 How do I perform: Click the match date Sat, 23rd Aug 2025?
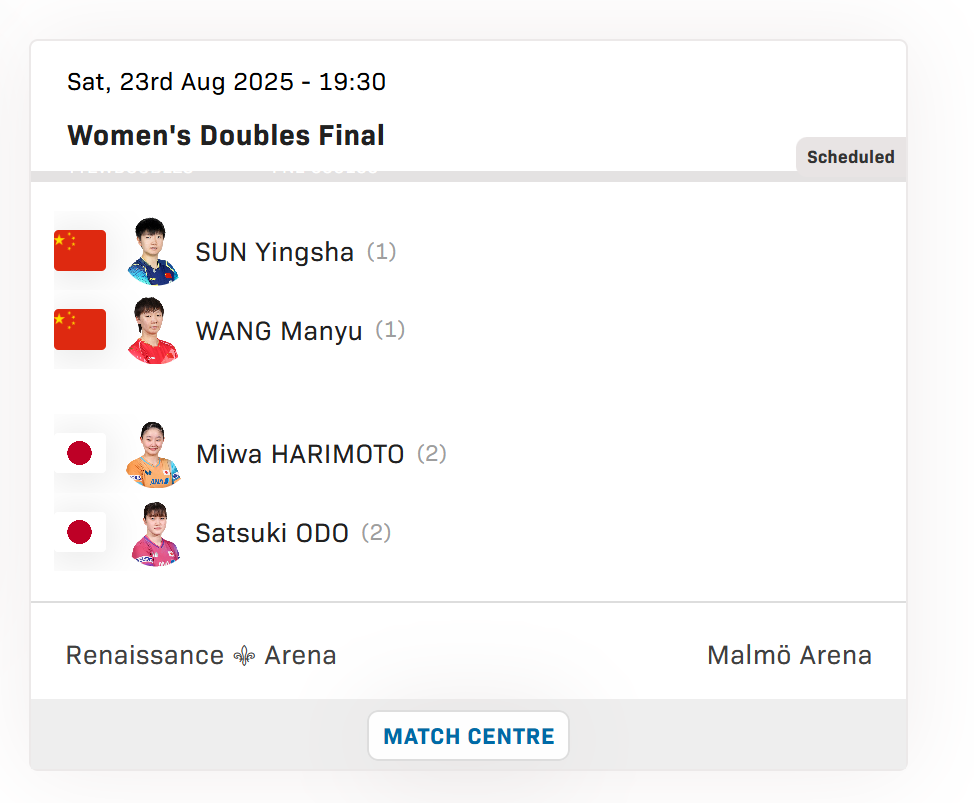point(180,81)
